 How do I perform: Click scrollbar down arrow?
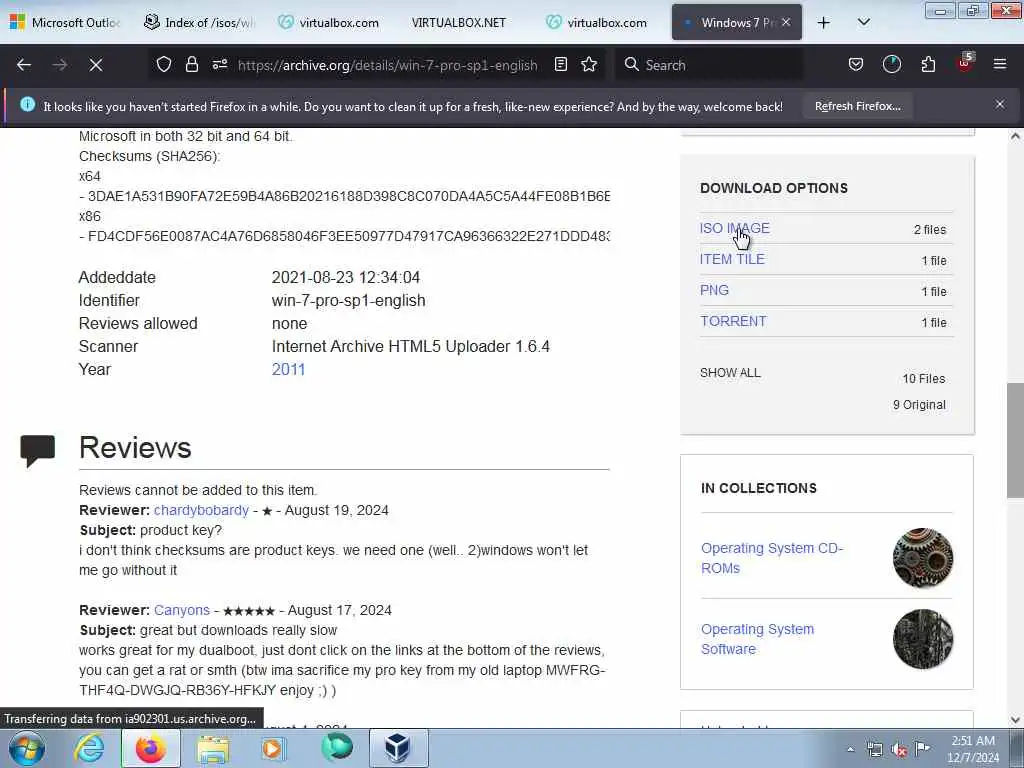pyautogui.click(x=1015, y=720)
